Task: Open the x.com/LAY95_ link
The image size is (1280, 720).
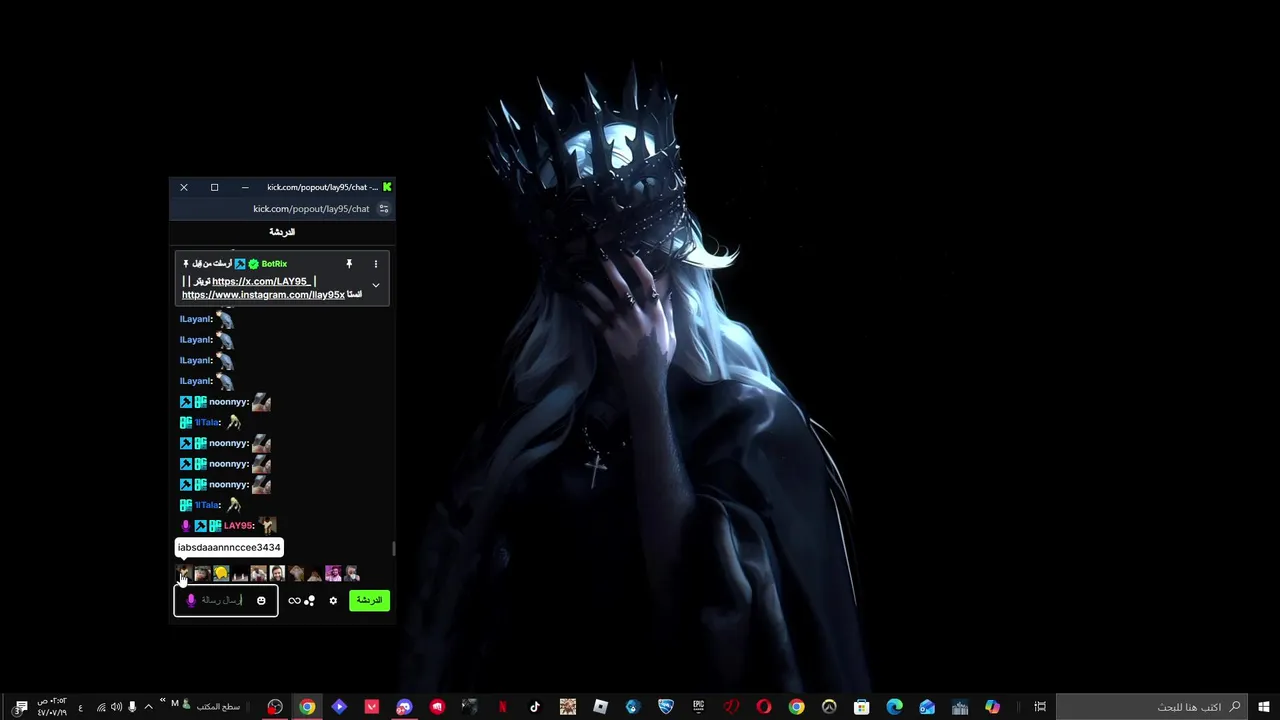Action: pyautogui.click(x=261, y=281)
